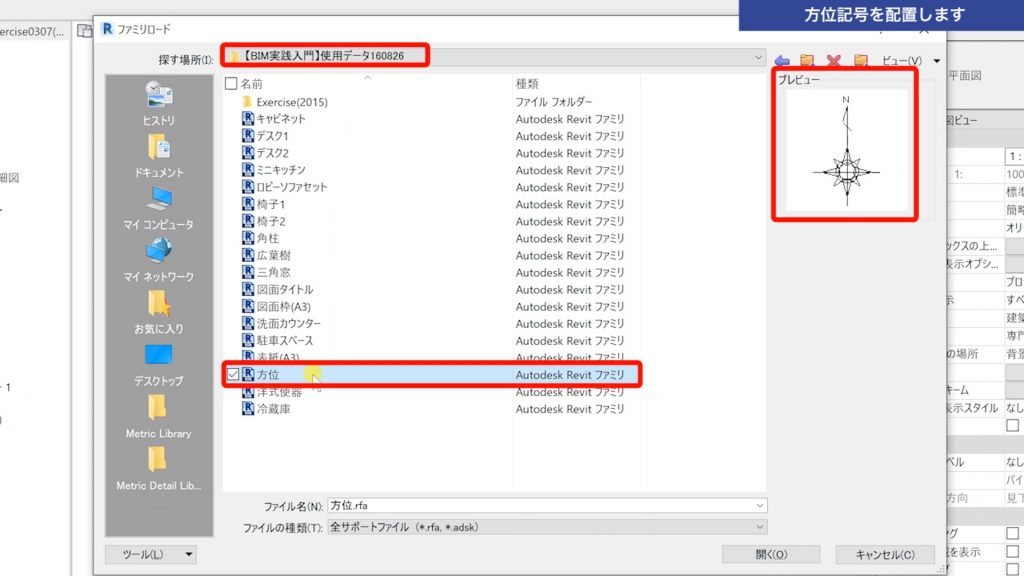Click the 開く(O) button
Image resolution: width=1024 pixels, height=576 pixels.
[770, 553]
